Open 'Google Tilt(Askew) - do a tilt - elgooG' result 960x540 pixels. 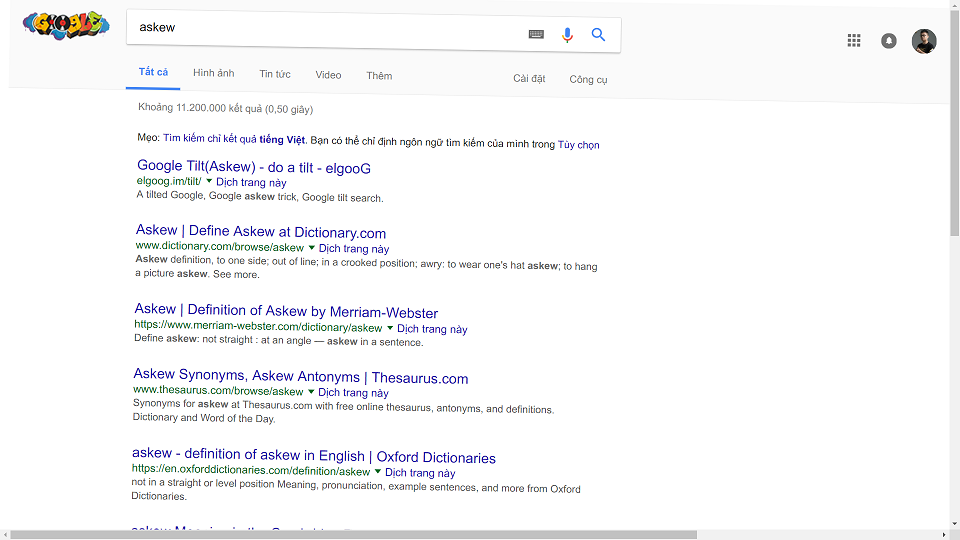[254, 167]
